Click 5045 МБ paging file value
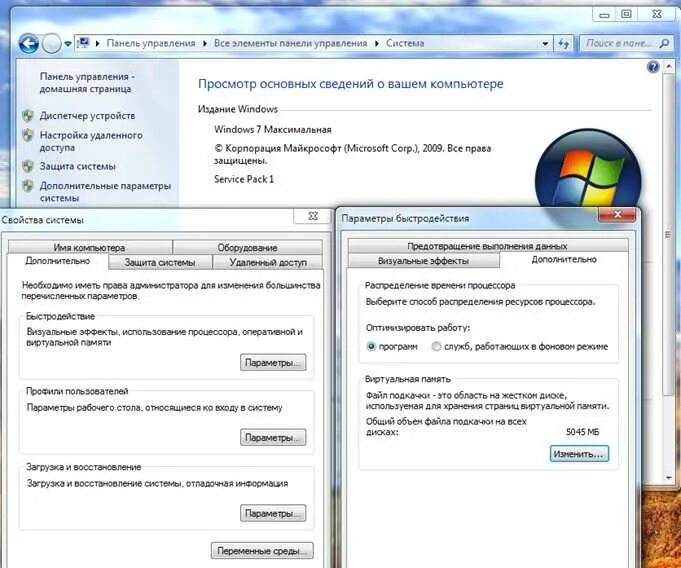 click(582, 432)
